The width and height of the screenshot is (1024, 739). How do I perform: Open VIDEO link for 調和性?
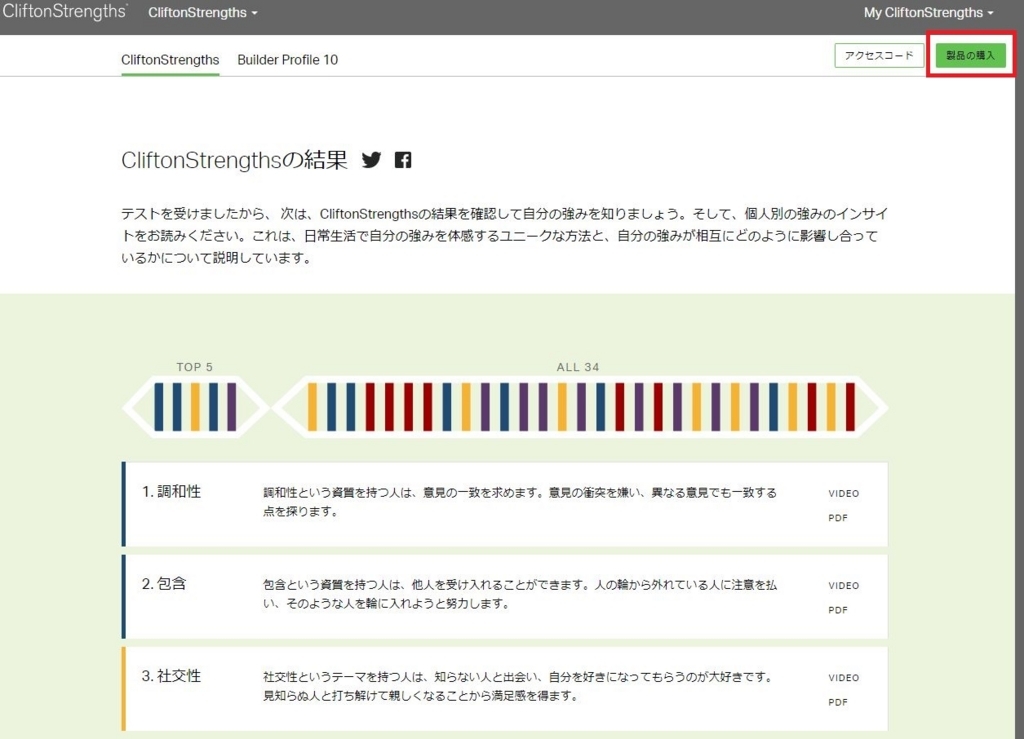(844, 494)
